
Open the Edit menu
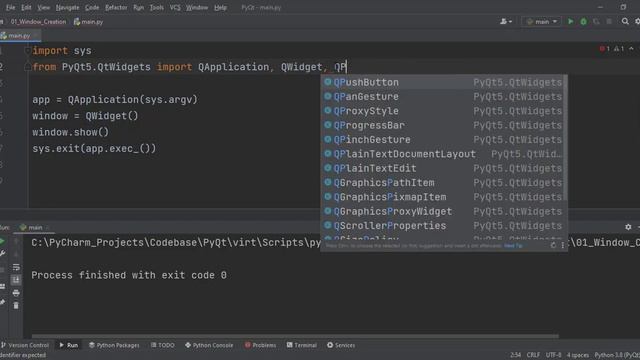pos(26,7)
